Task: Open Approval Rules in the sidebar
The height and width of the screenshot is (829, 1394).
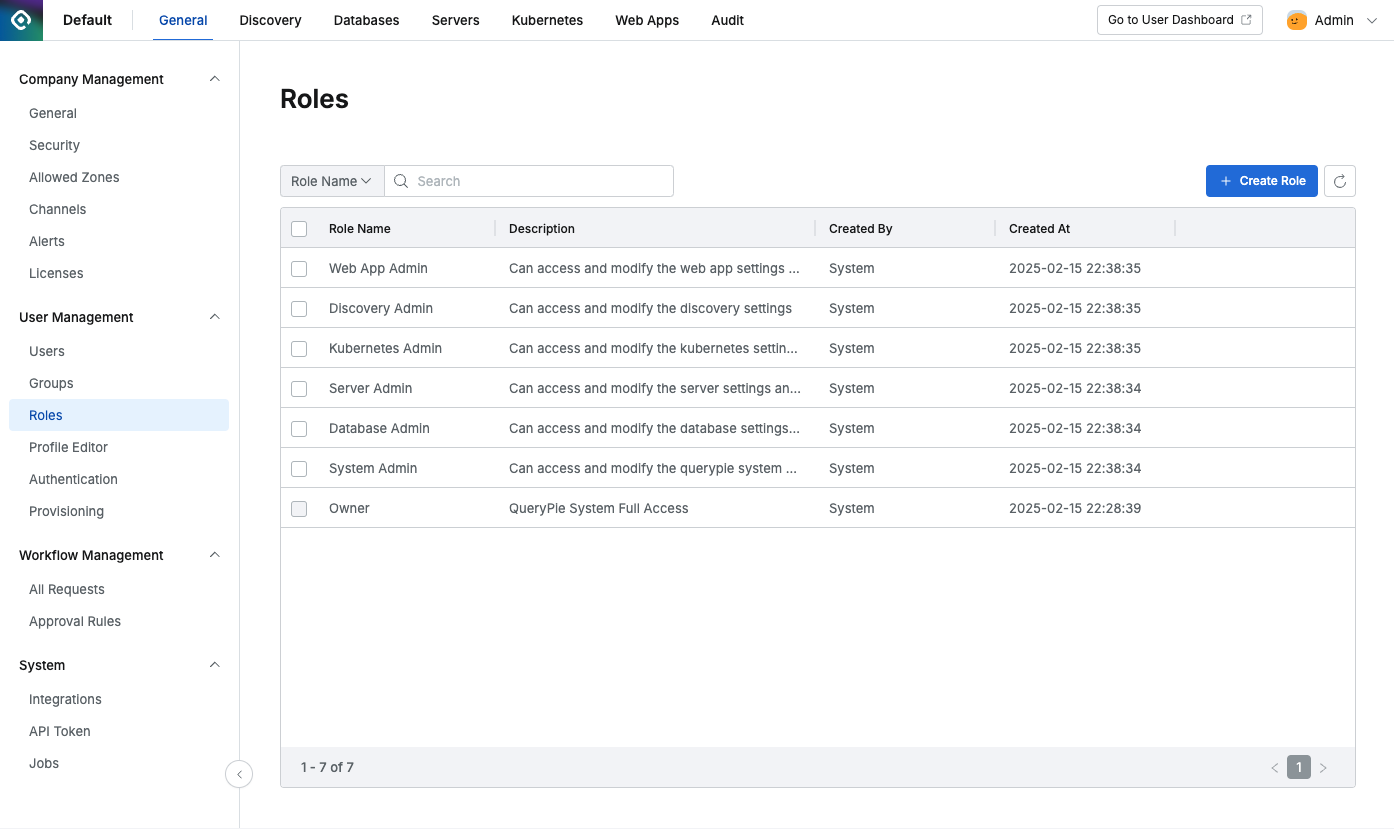Action: [x=75, y=621]
